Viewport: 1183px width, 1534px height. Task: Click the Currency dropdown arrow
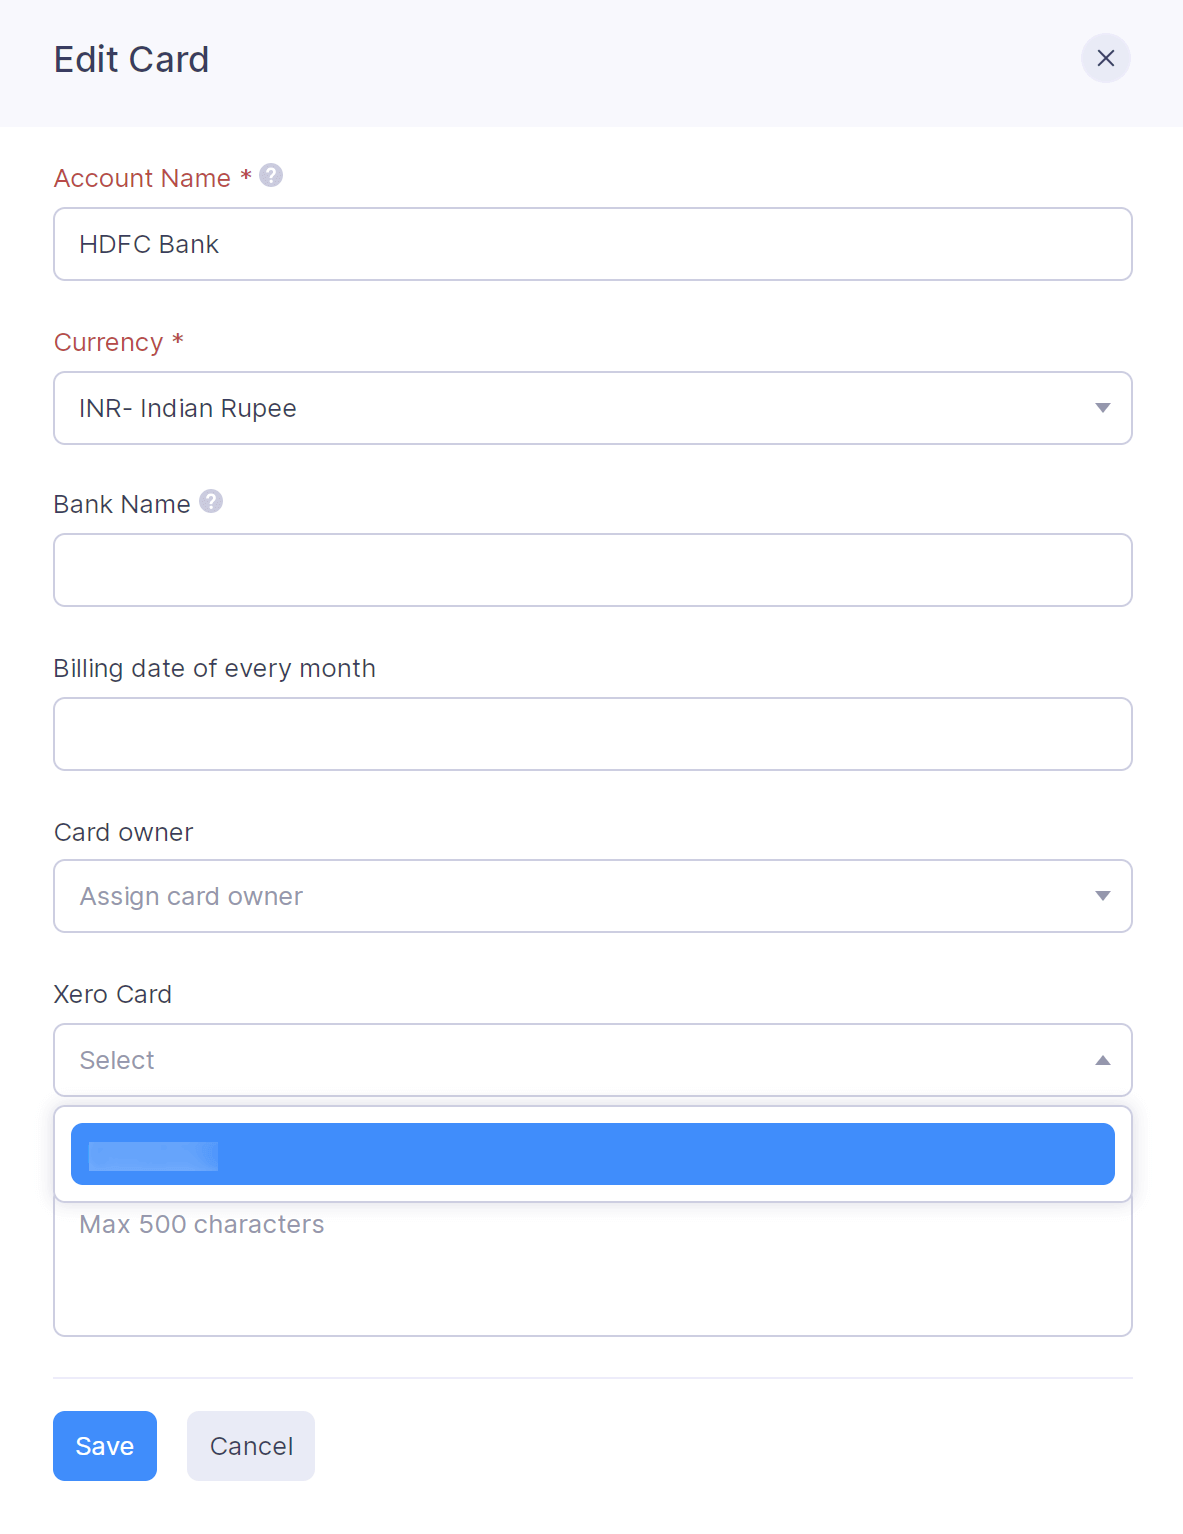pos(1103,408)
